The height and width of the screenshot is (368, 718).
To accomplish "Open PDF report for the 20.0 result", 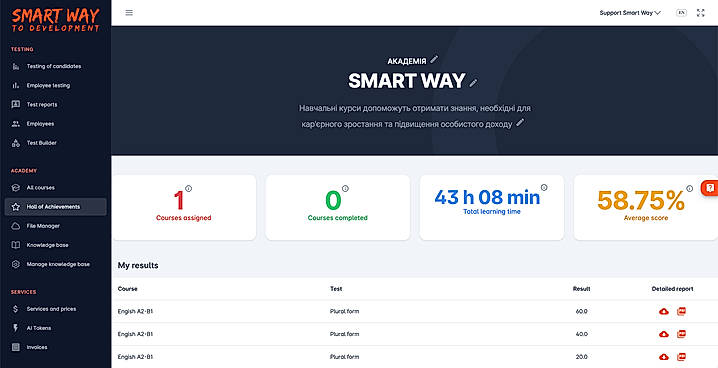I will point(681,357).
